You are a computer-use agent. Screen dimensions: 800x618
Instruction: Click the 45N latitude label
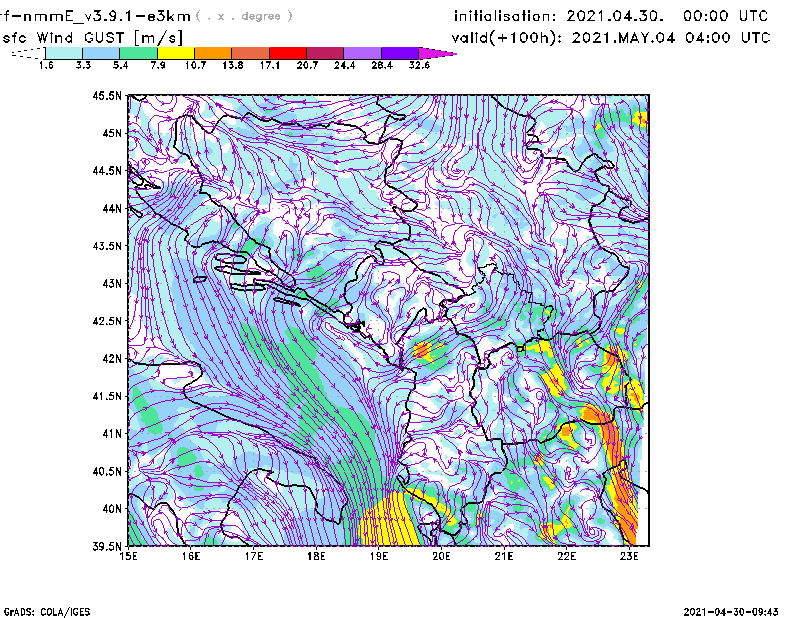[x=112, y=133]
